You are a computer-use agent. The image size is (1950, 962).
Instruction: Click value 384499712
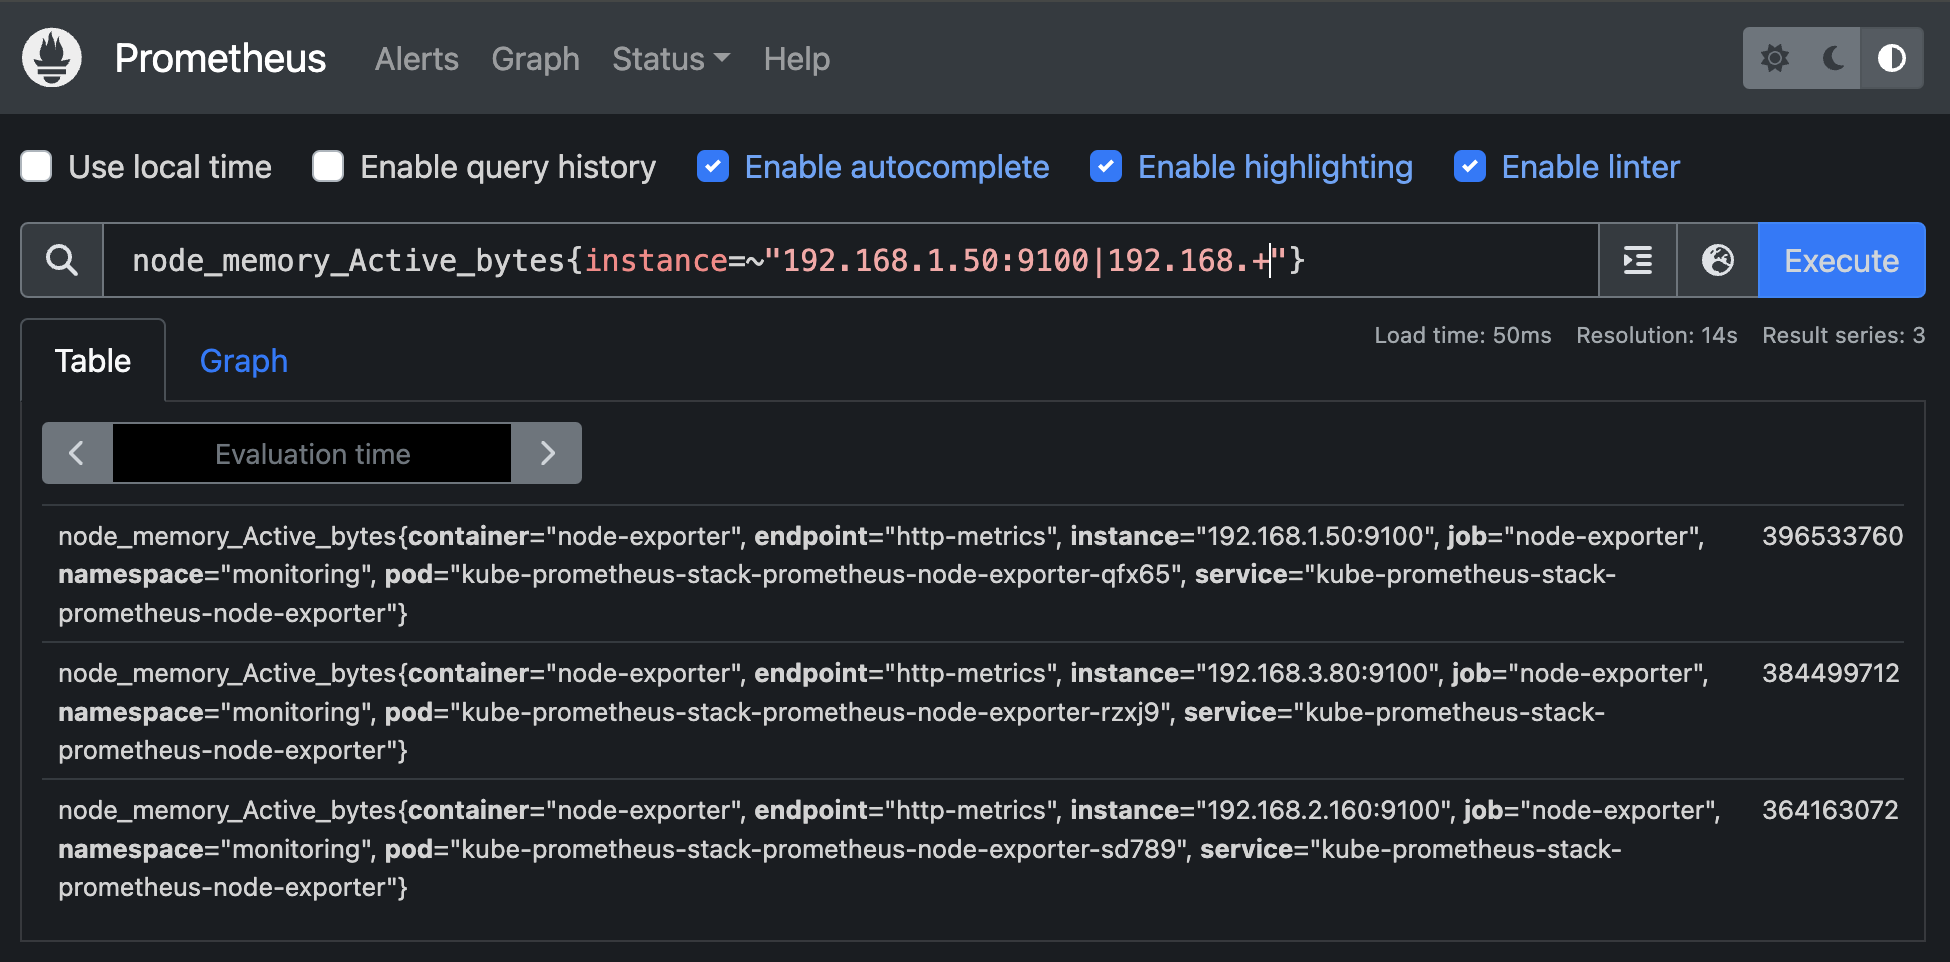pos(1830,673)
